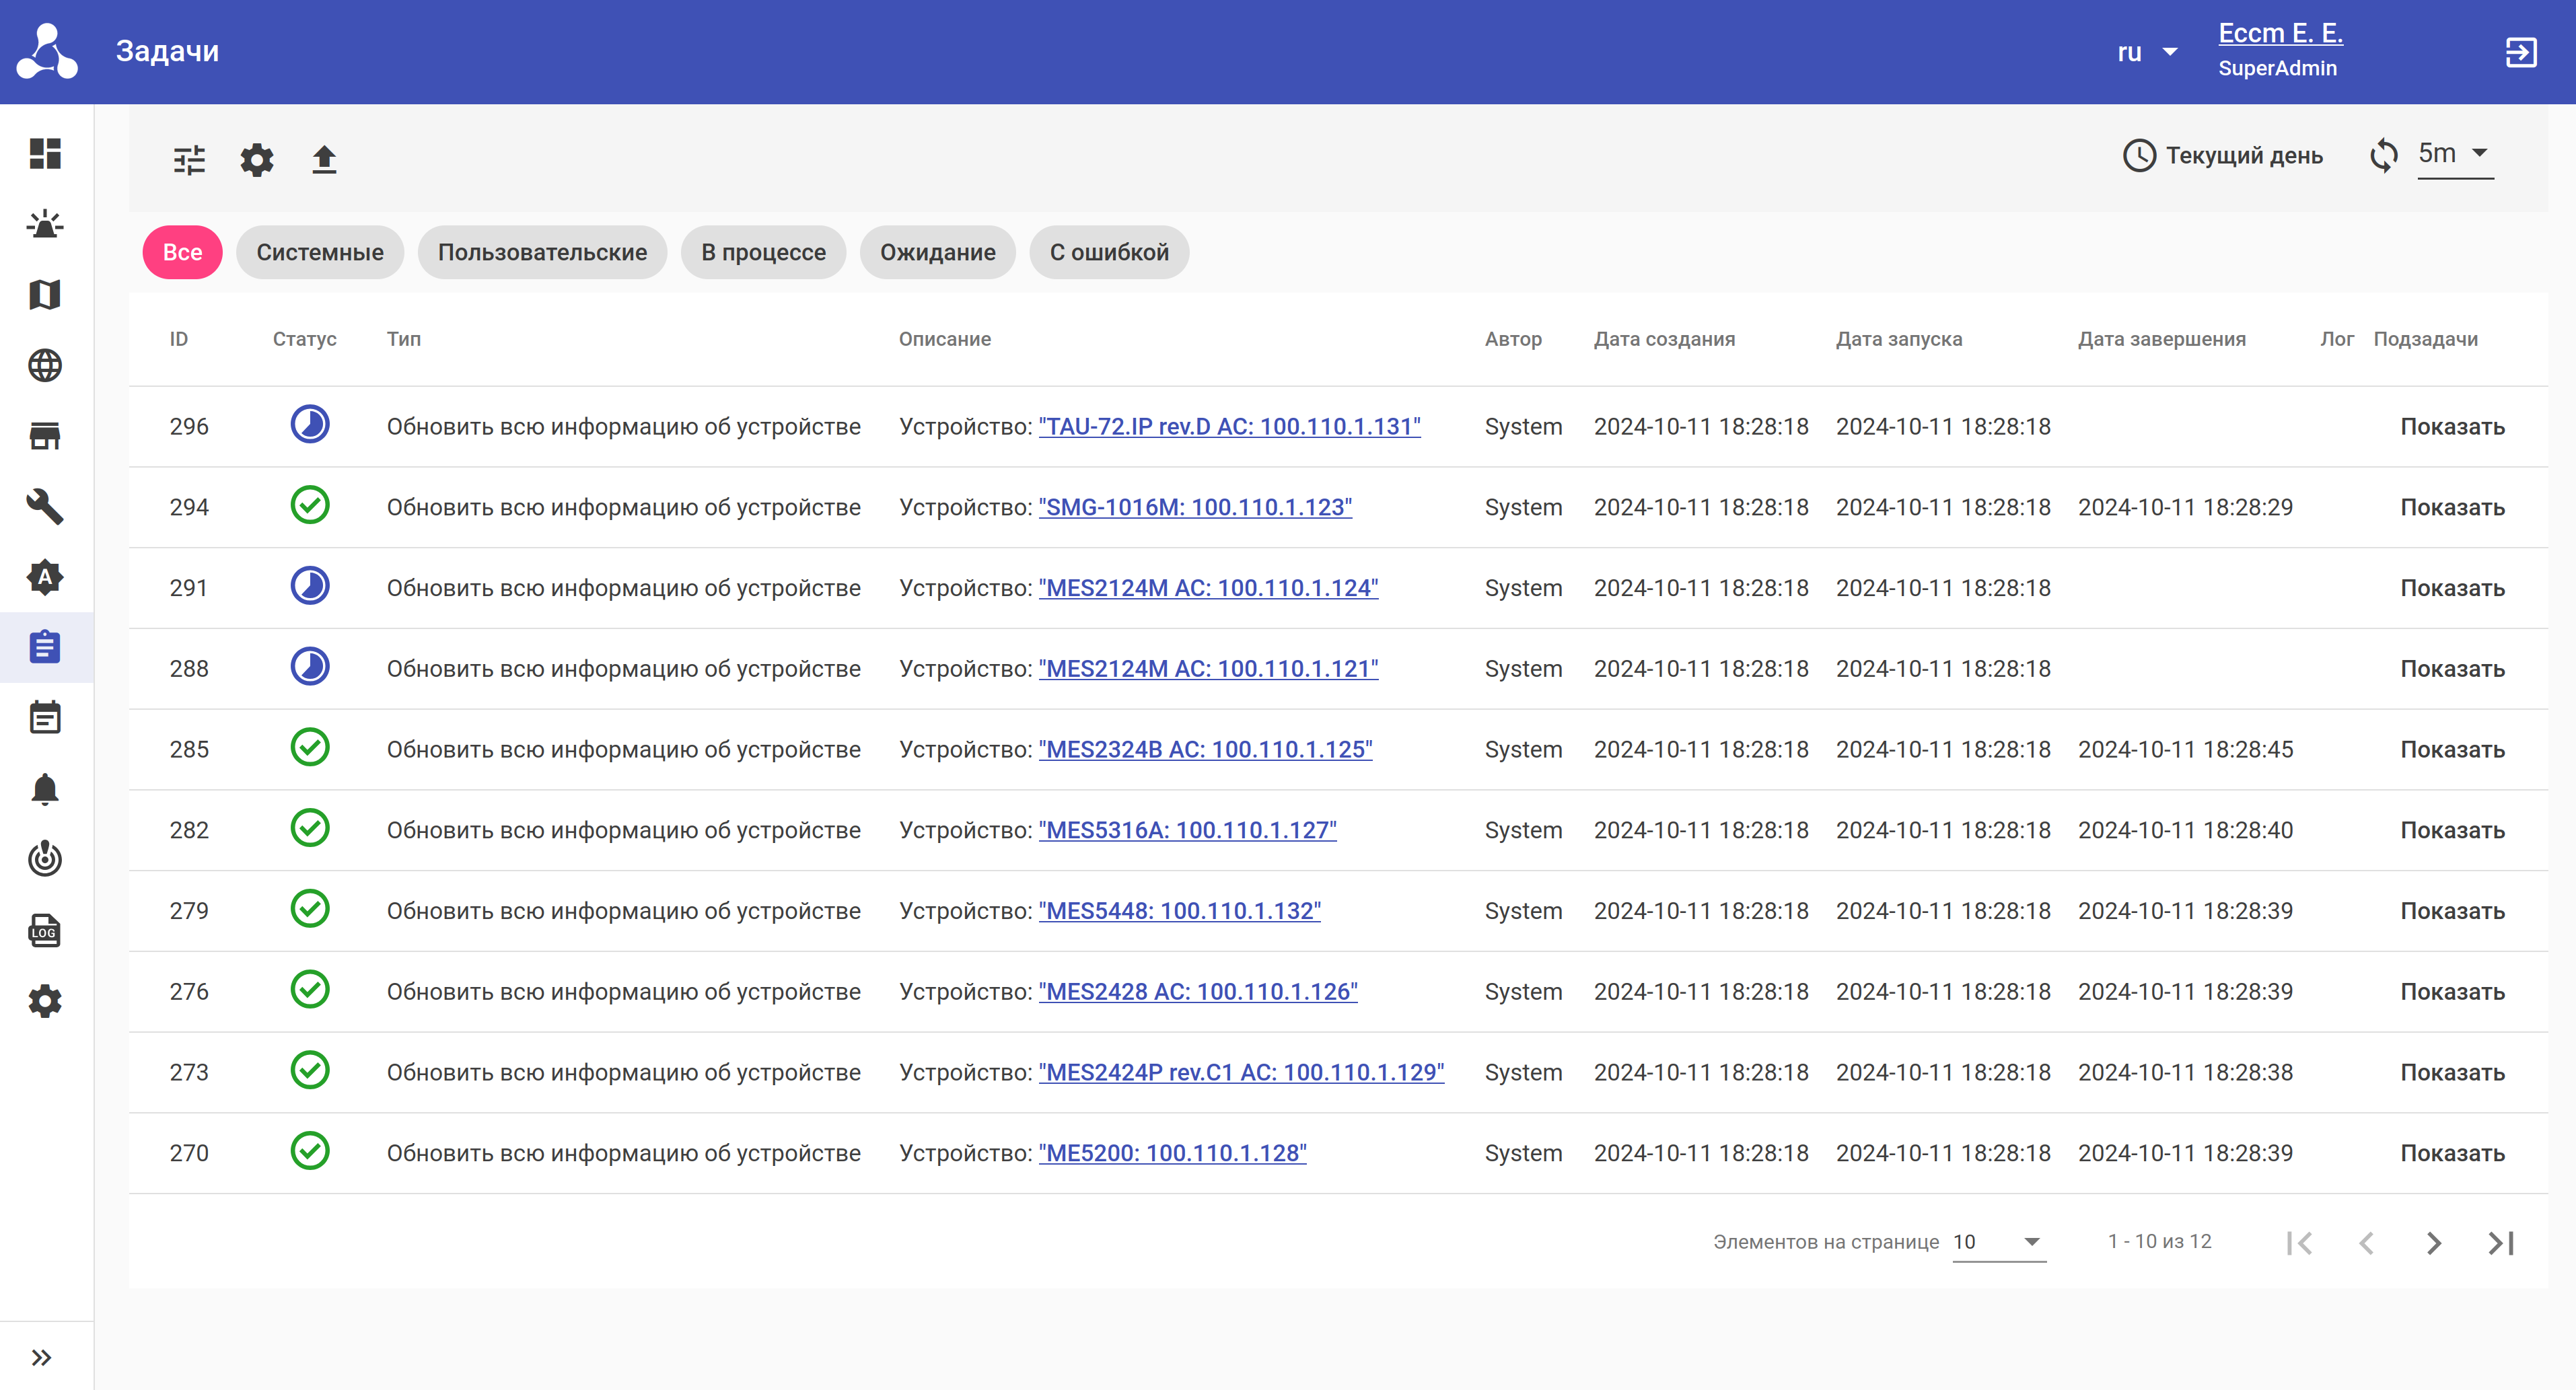Click the upload arrow icon in toolbar

point(324,160)
